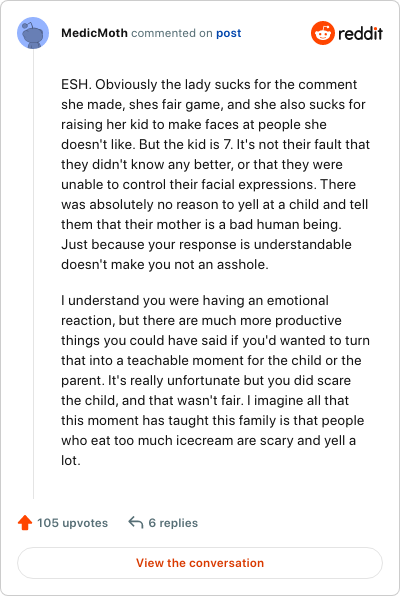Click the paragraph beginning 'I understand you'
The width and height of the screenshot is (400, 596).
(x=215, y=380)
